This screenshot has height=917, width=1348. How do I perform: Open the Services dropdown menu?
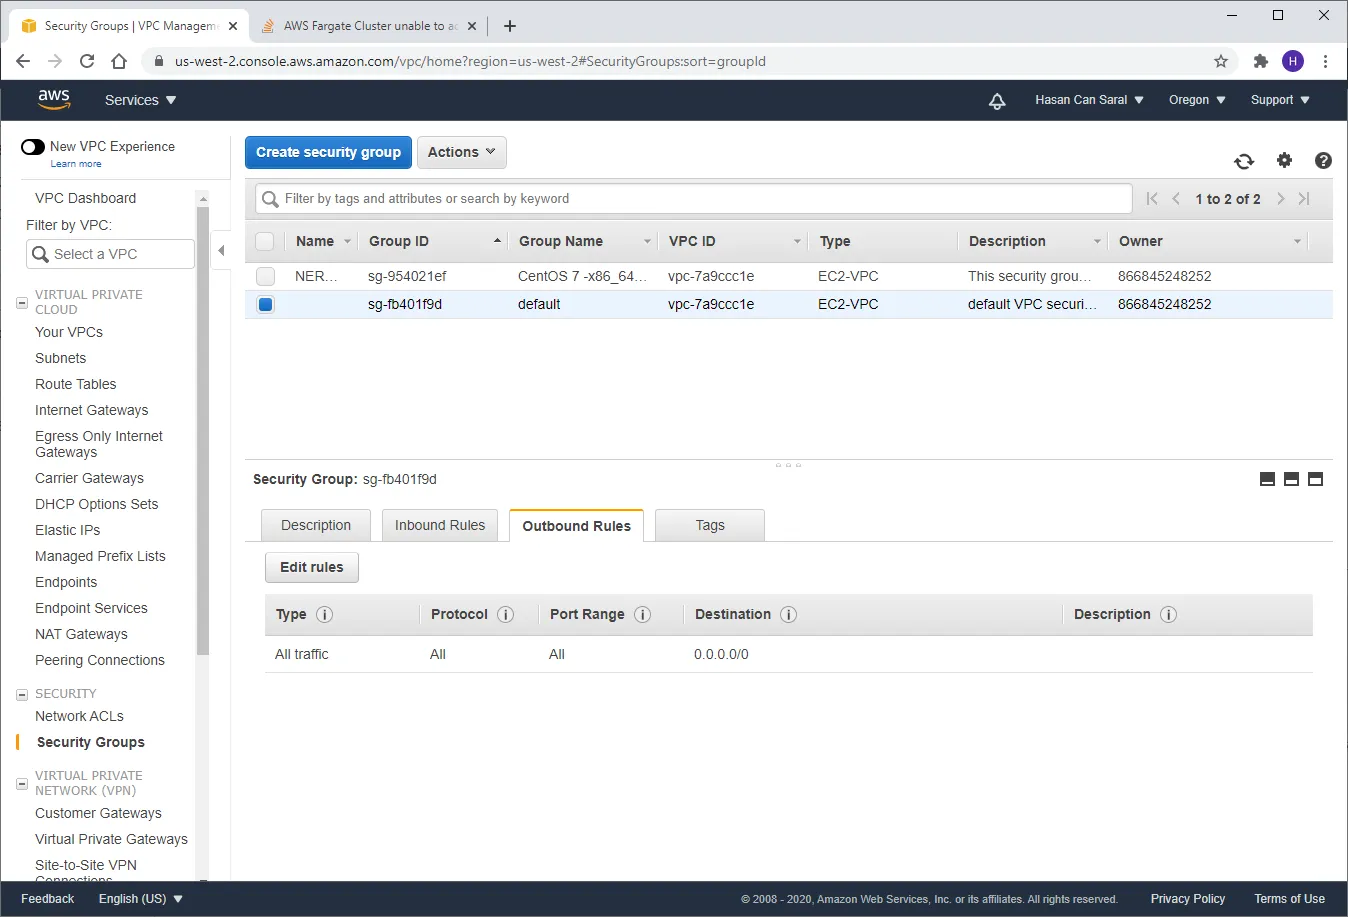pyautogui.click(x=141, y=100)
